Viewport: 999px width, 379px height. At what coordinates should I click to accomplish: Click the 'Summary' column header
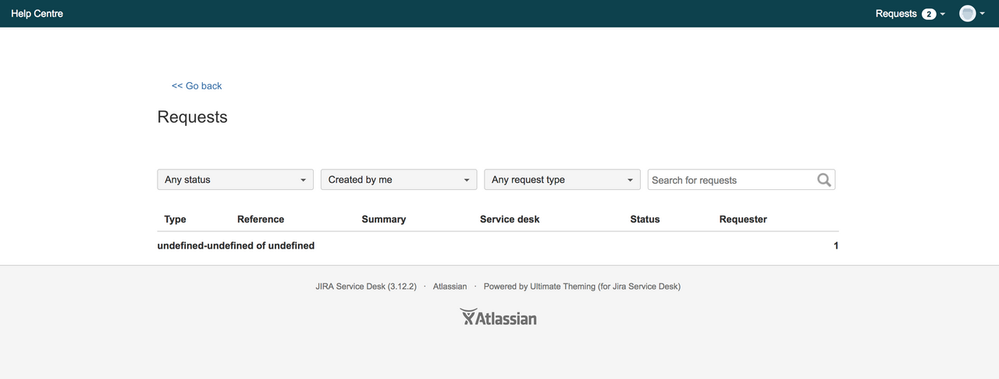384,219
